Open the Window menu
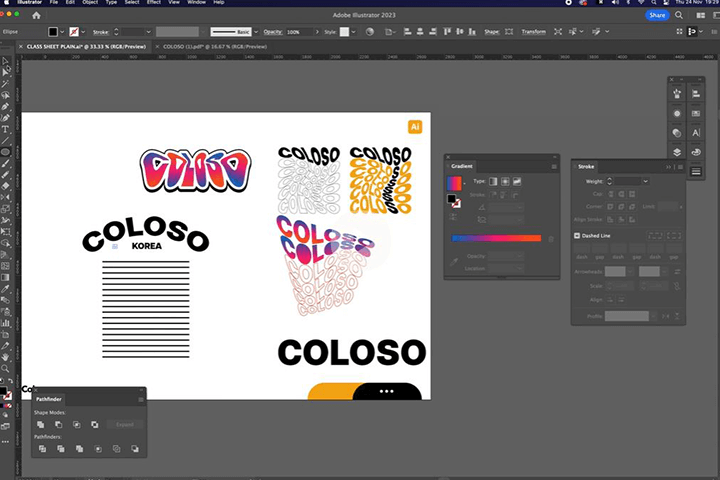 click(x=196, y=2)
